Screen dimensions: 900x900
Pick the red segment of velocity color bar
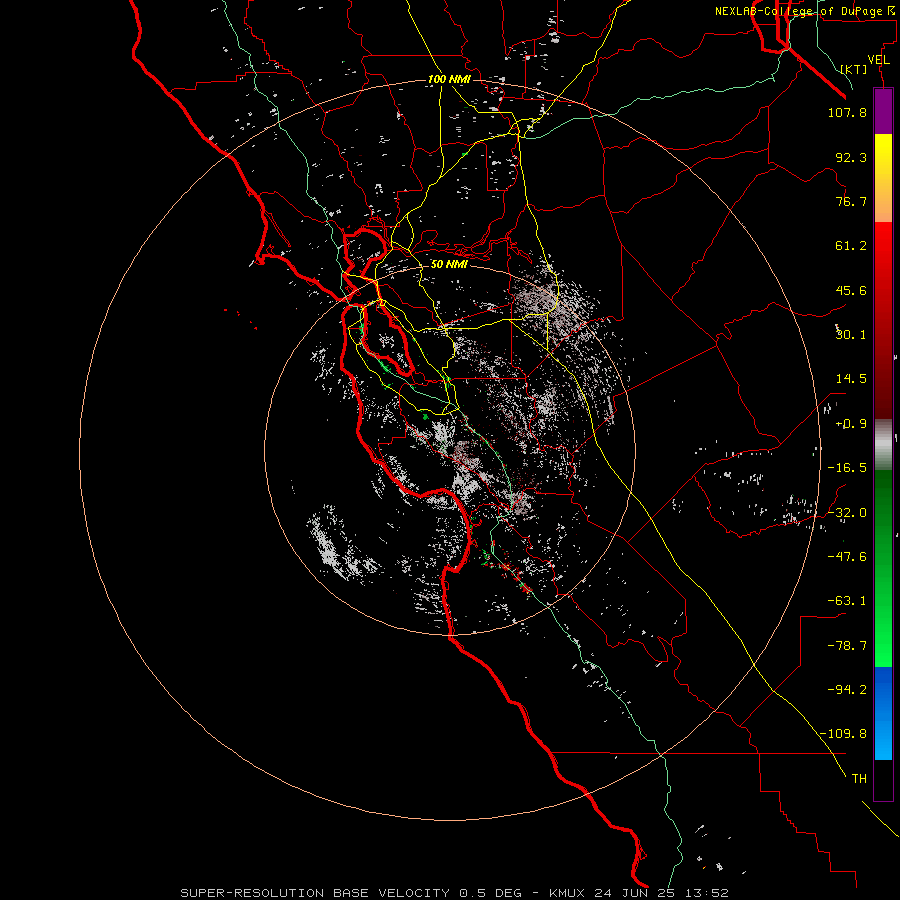(x=883, y=320)
